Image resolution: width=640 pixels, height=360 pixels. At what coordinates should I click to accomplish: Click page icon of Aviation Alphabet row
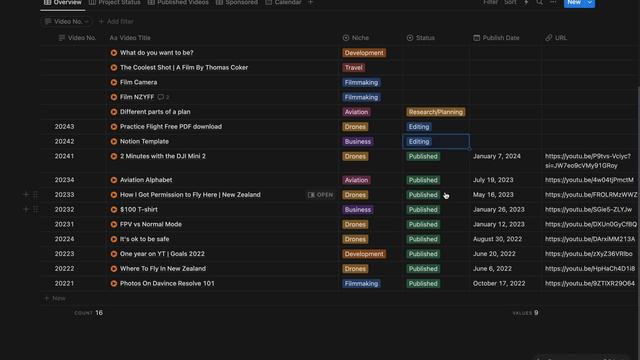114,180
